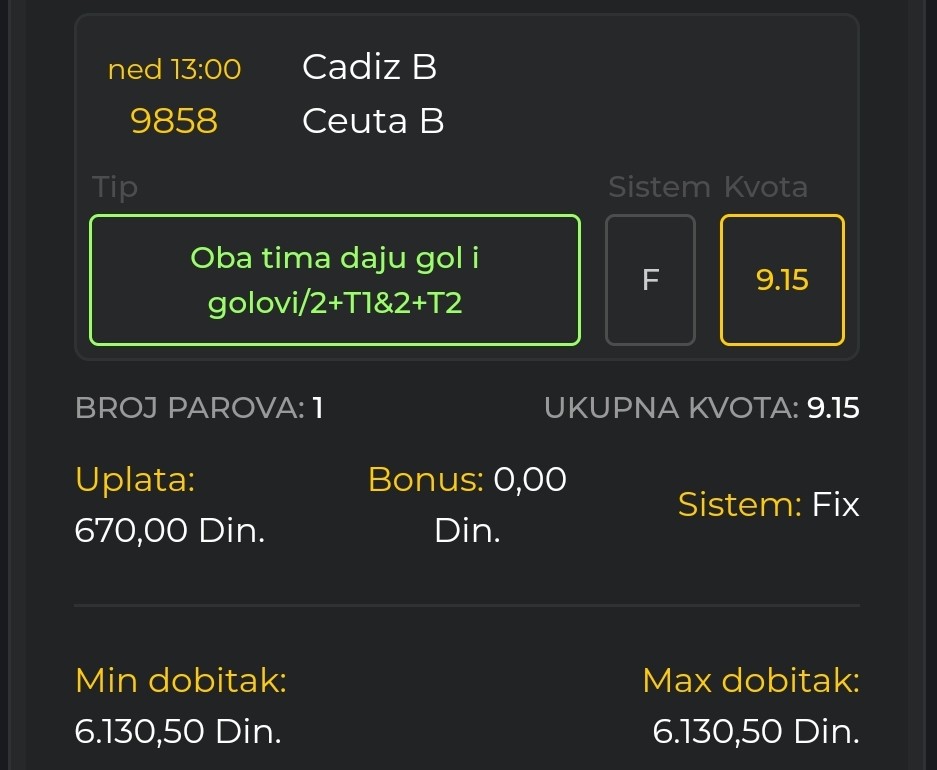This screenshot has width=937, height=770.
Task: Click the match time ned 13:00
Action: (174, 69)
